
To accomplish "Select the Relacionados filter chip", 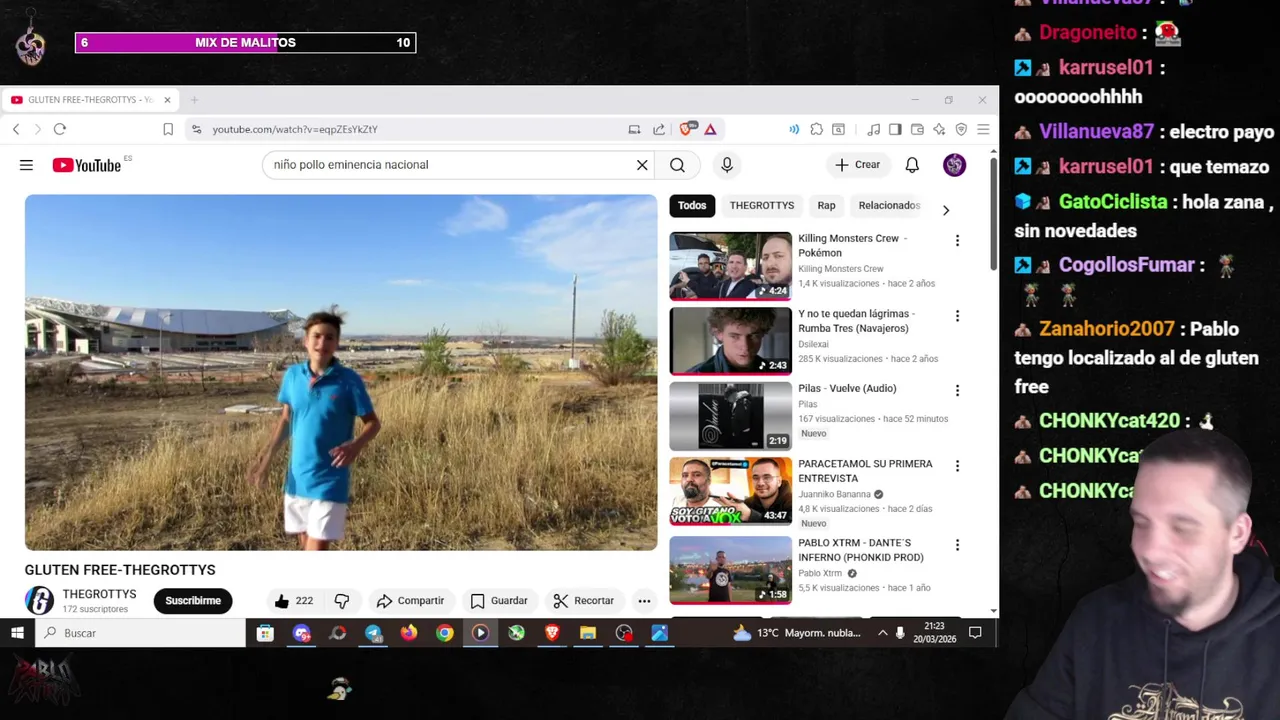I will point(889,205).
